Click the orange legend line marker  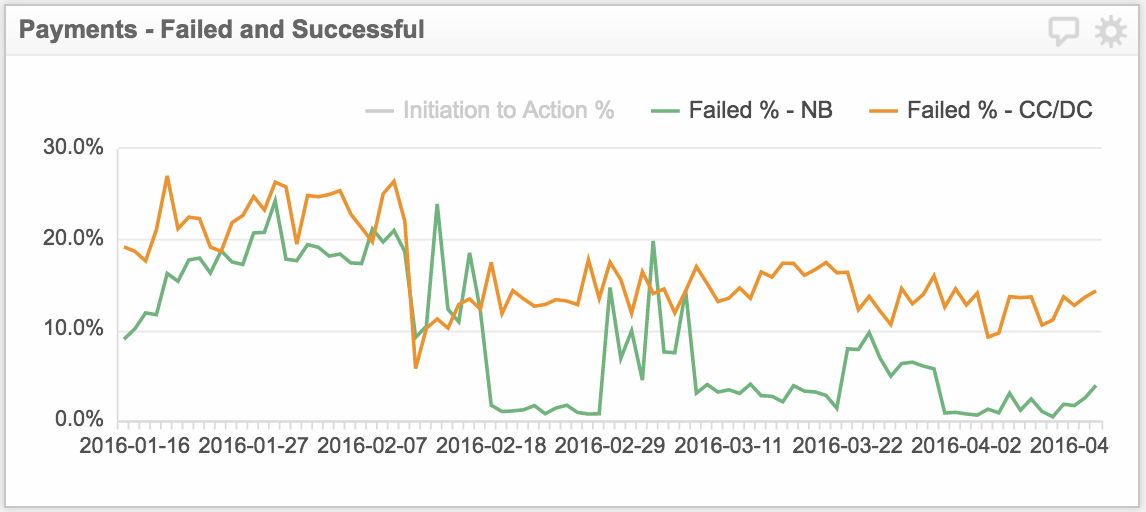[882, 110]
